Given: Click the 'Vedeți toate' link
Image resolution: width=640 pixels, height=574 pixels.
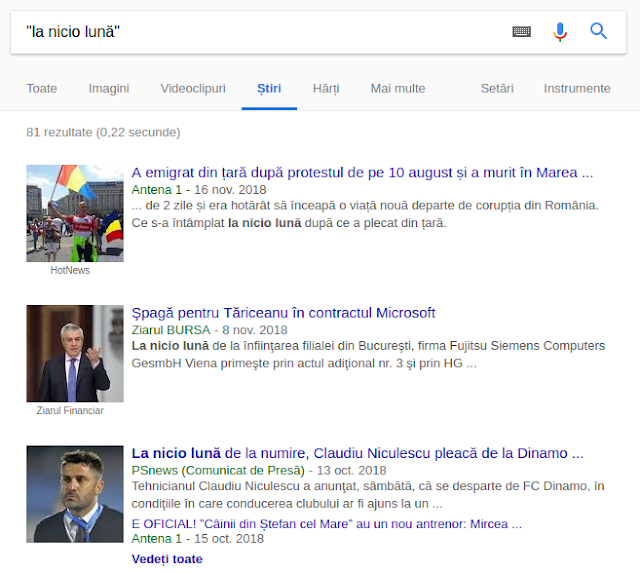Looking at the screenshot, I should [167, 559].
